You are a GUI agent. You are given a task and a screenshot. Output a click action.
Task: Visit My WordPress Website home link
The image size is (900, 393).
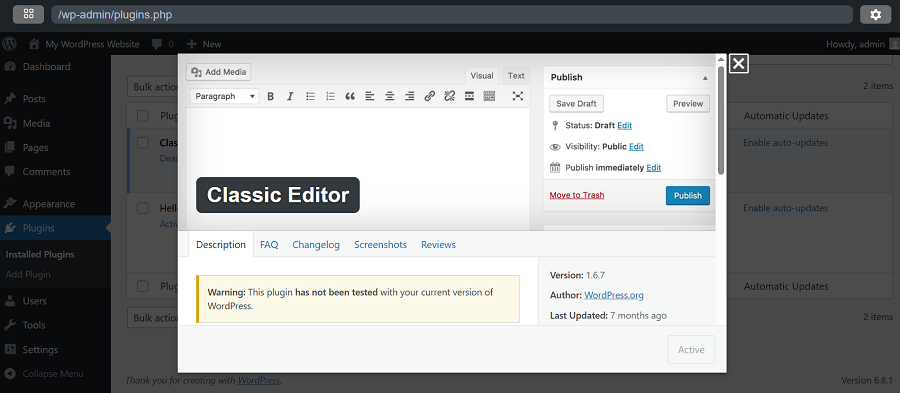[84, 44]
